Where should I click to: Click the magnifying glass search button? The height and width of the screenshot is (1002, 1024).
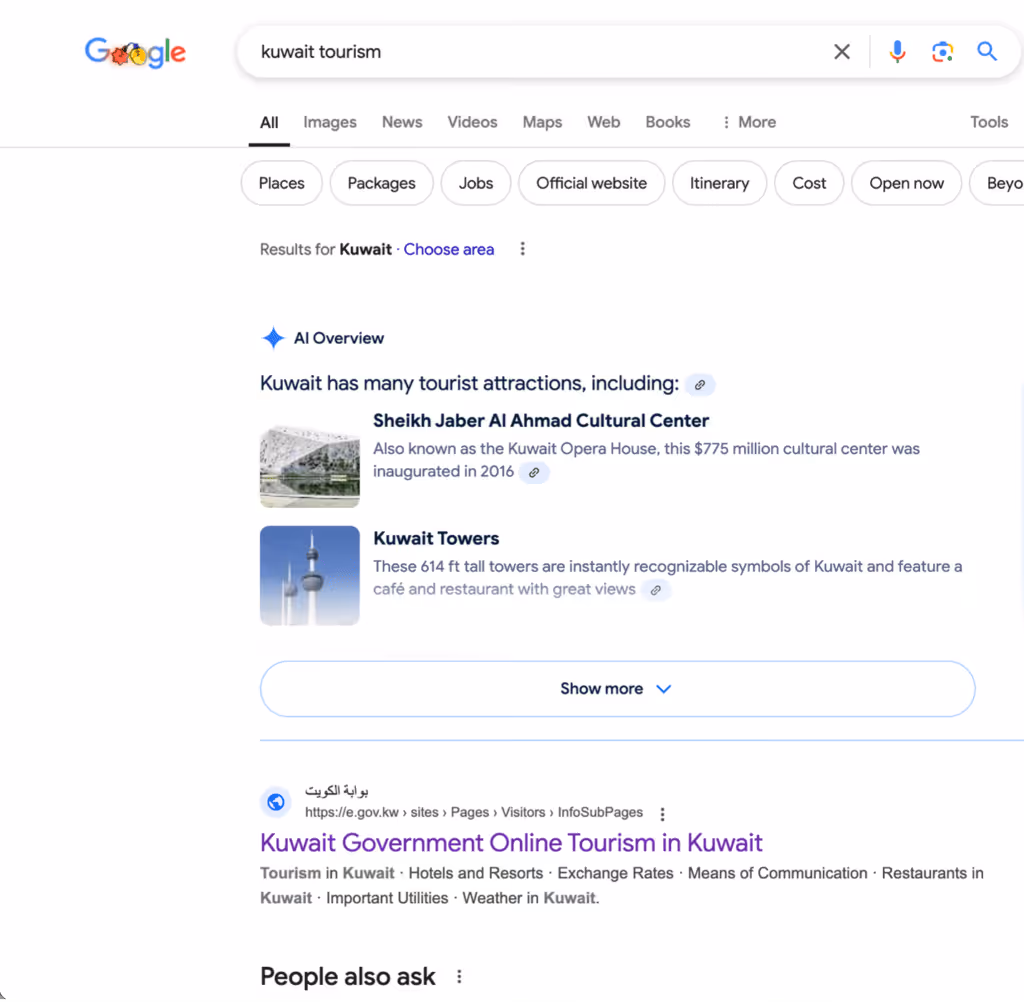pos(987,52)
